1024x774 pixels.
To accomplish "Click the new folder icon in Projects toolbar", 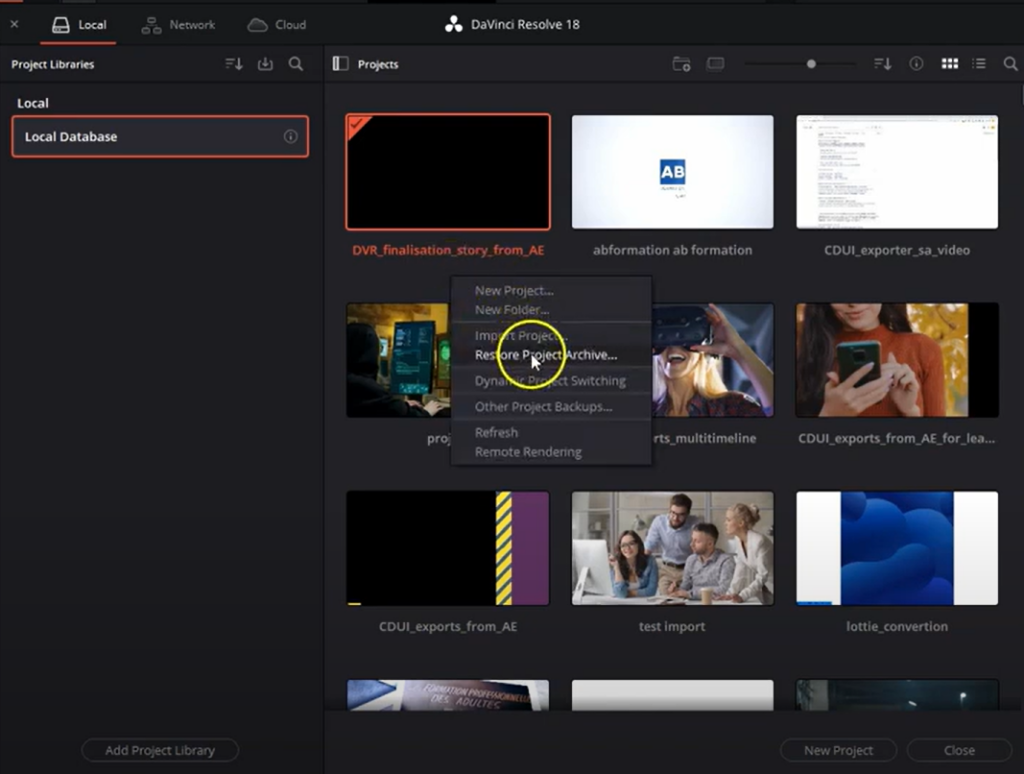I will [x=681, y=64].
